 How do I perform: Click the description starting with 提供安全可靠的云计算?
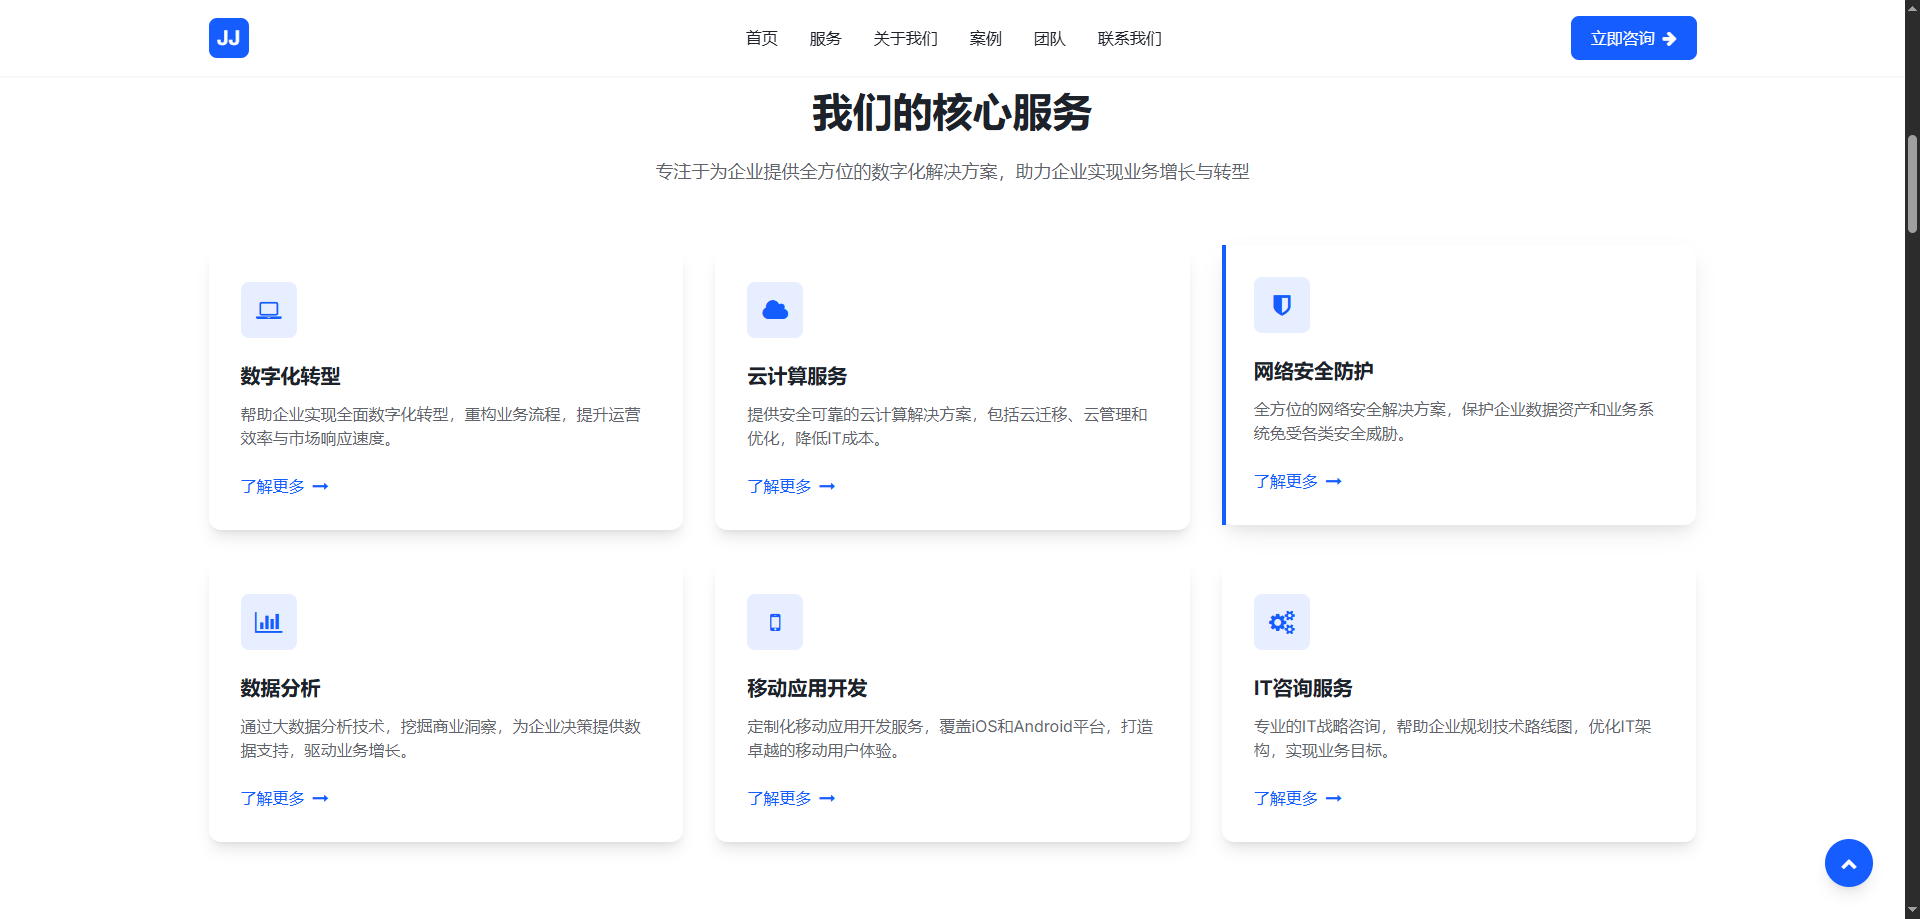tap(947, 426)
